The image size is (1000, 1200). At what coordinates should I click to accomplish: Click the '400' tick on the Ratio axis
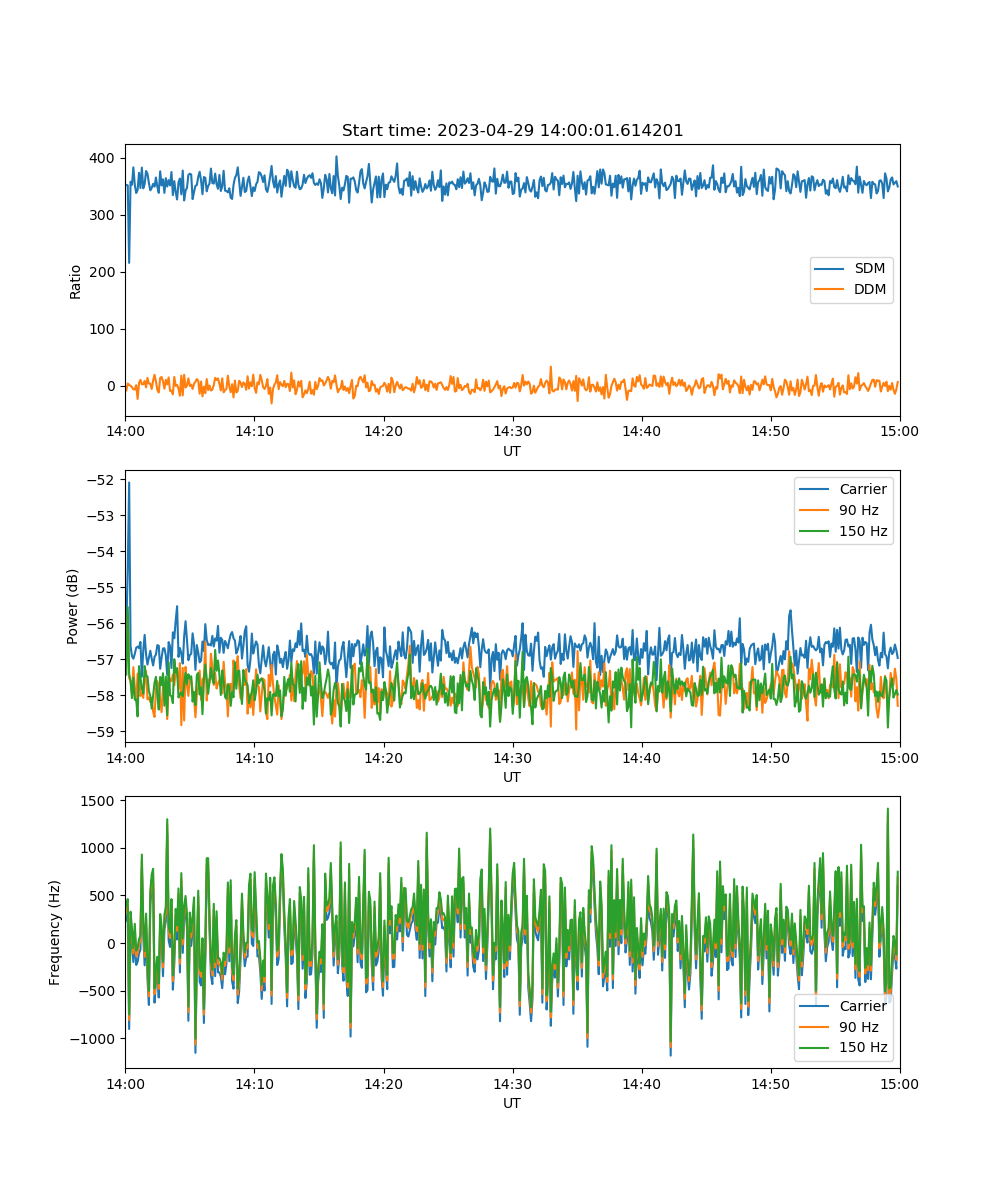coord(104,158)
